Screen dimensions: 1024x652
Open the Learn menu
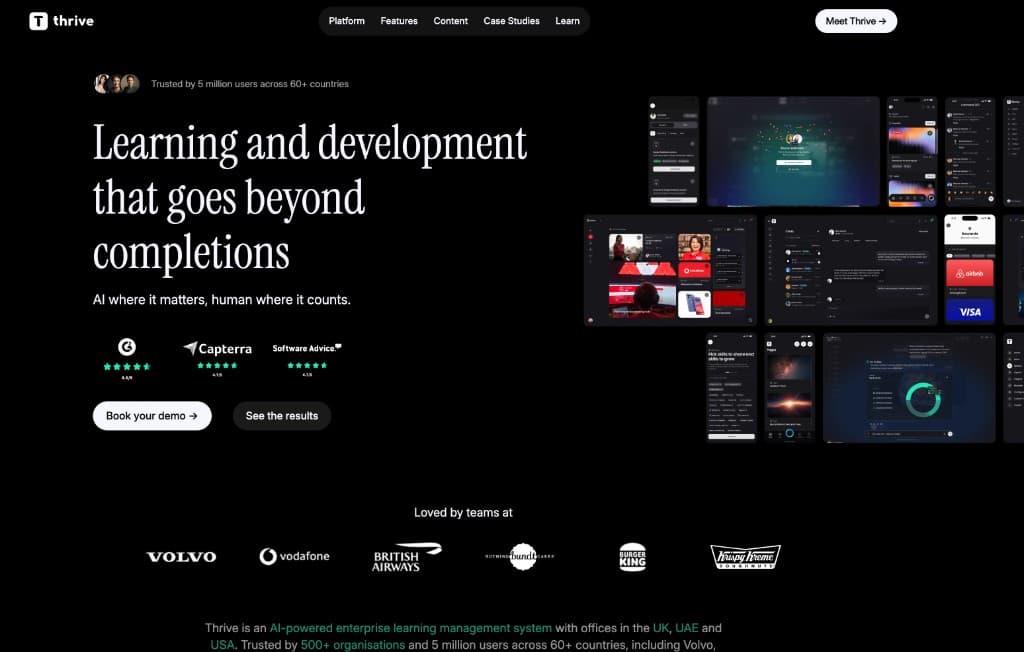point(568,21)
